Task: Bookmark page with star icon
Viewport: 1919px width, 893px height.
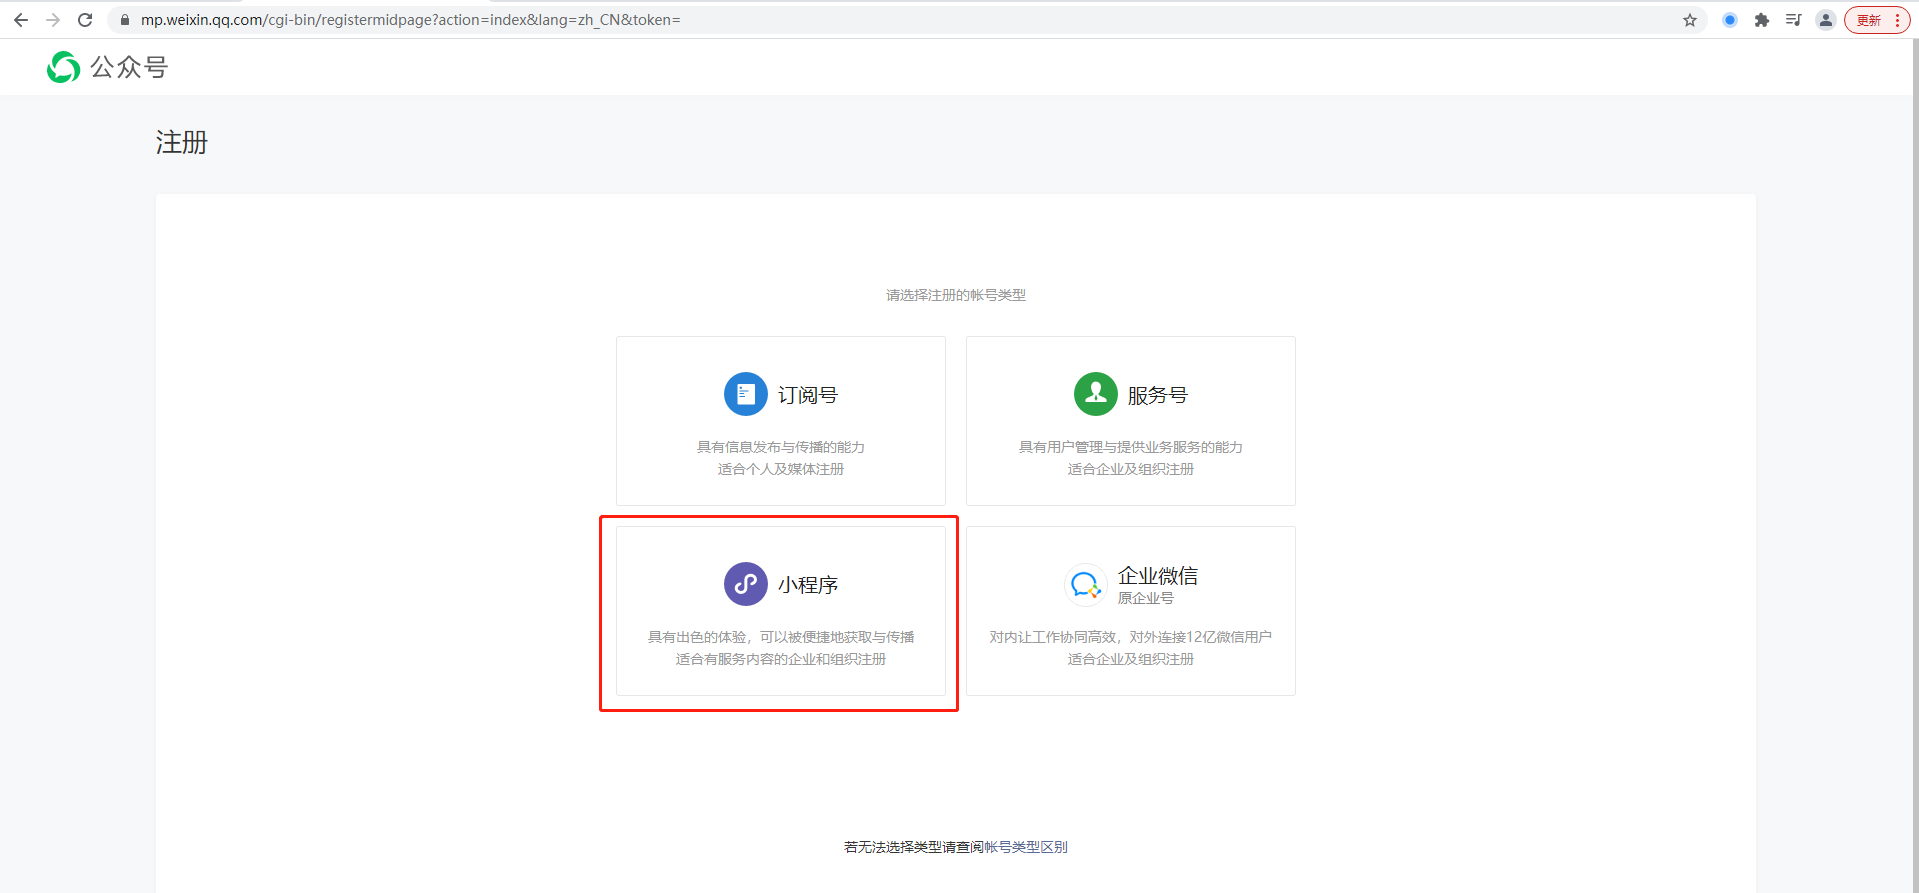Action: pos(1690,20)
